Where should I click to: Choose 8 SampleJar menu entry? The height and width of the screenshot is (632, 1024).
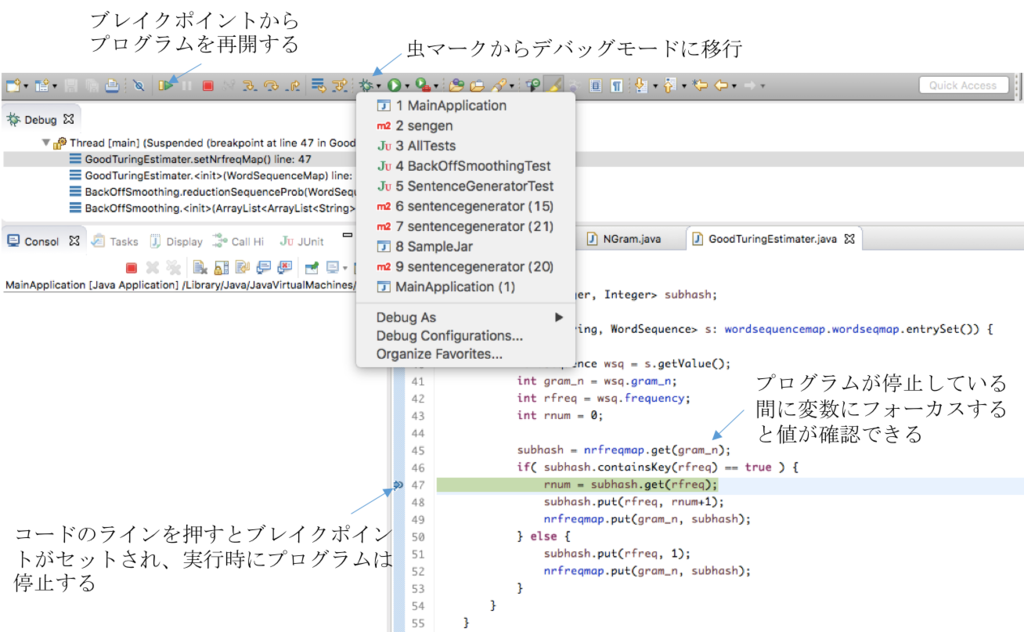(x=466, y=247)
